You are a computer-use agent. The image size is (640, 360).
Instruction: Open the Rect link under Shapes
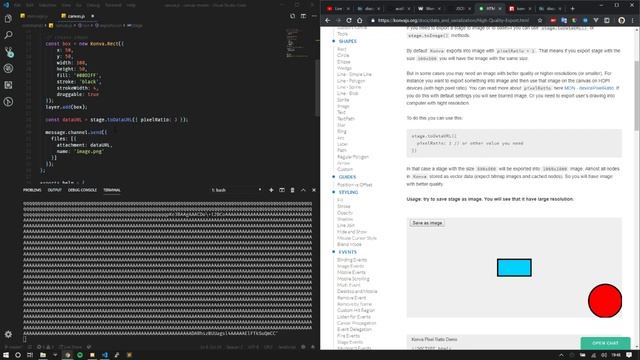(342, 49)
